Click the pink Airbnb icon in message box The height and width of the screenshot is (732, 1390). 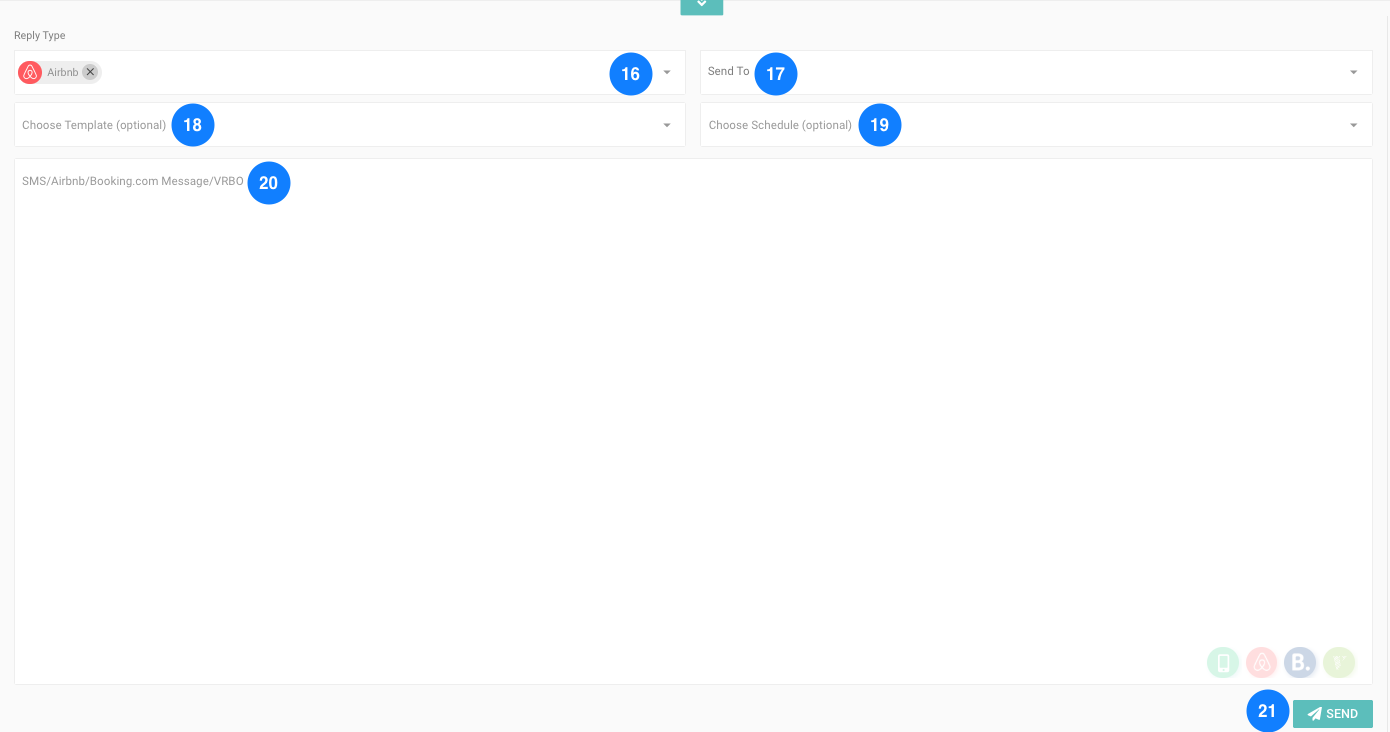[x=1262, y=662]
